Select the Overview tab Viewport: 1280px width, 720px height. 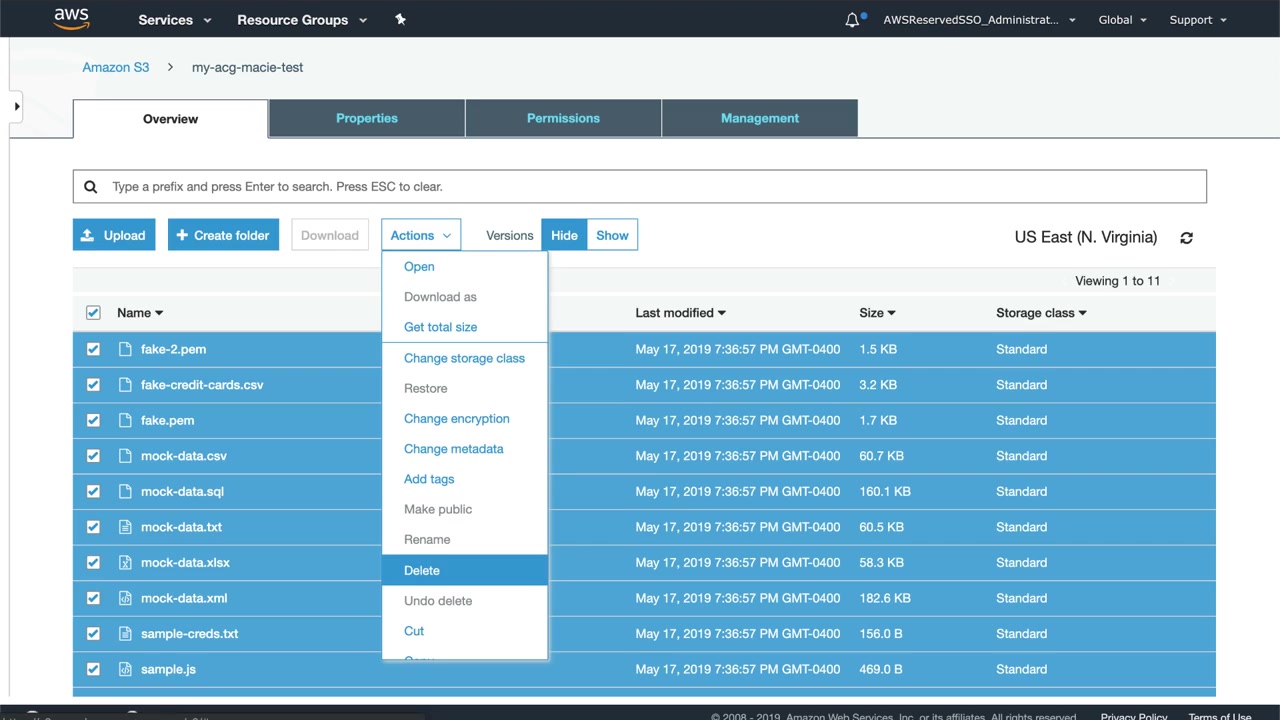170,119
